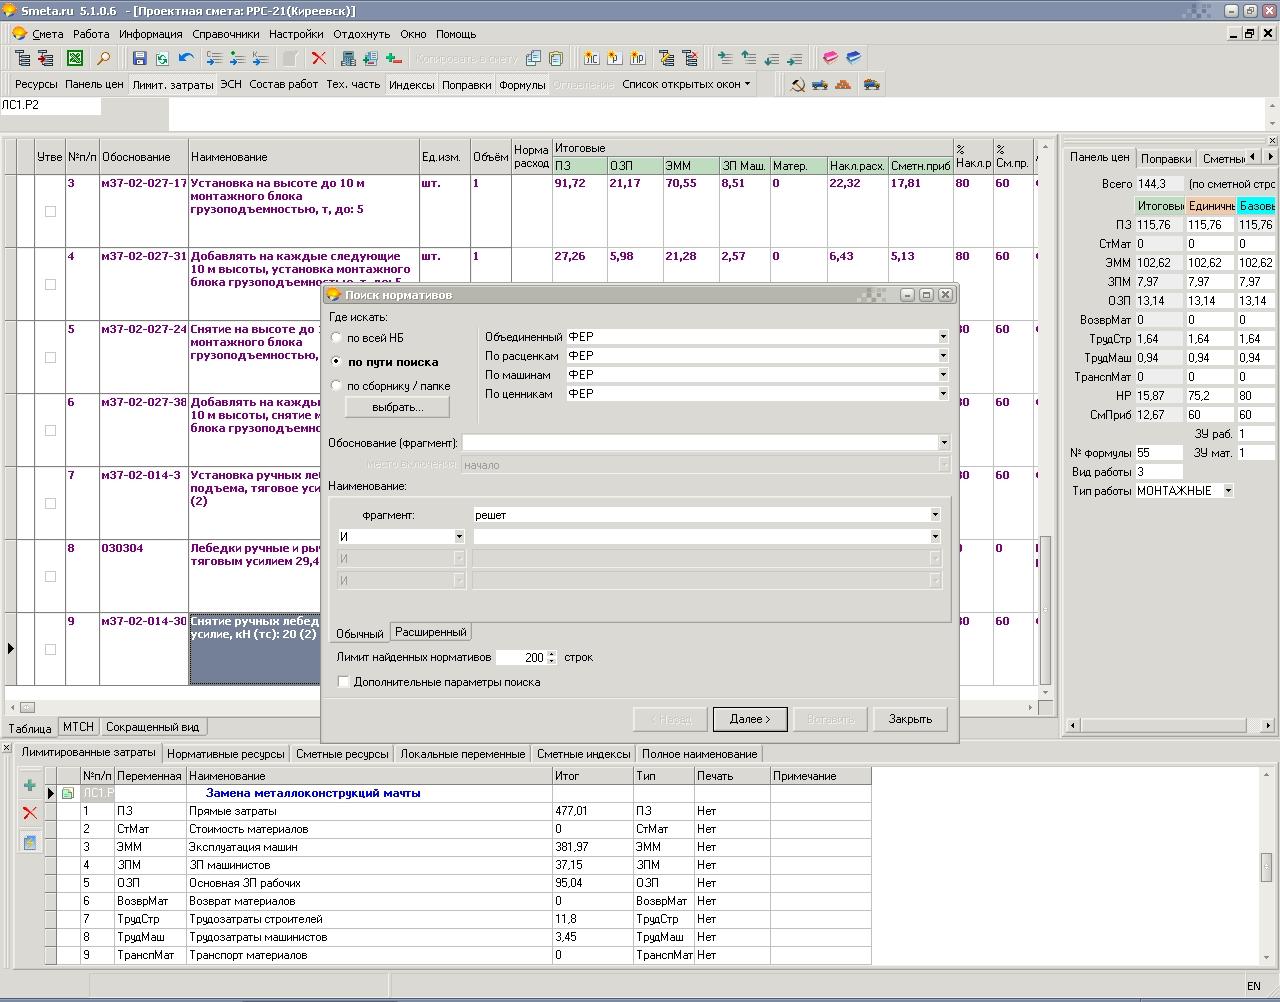Open the magnifier search tool icon
1280x1002 pixels.
click(102, 58)
